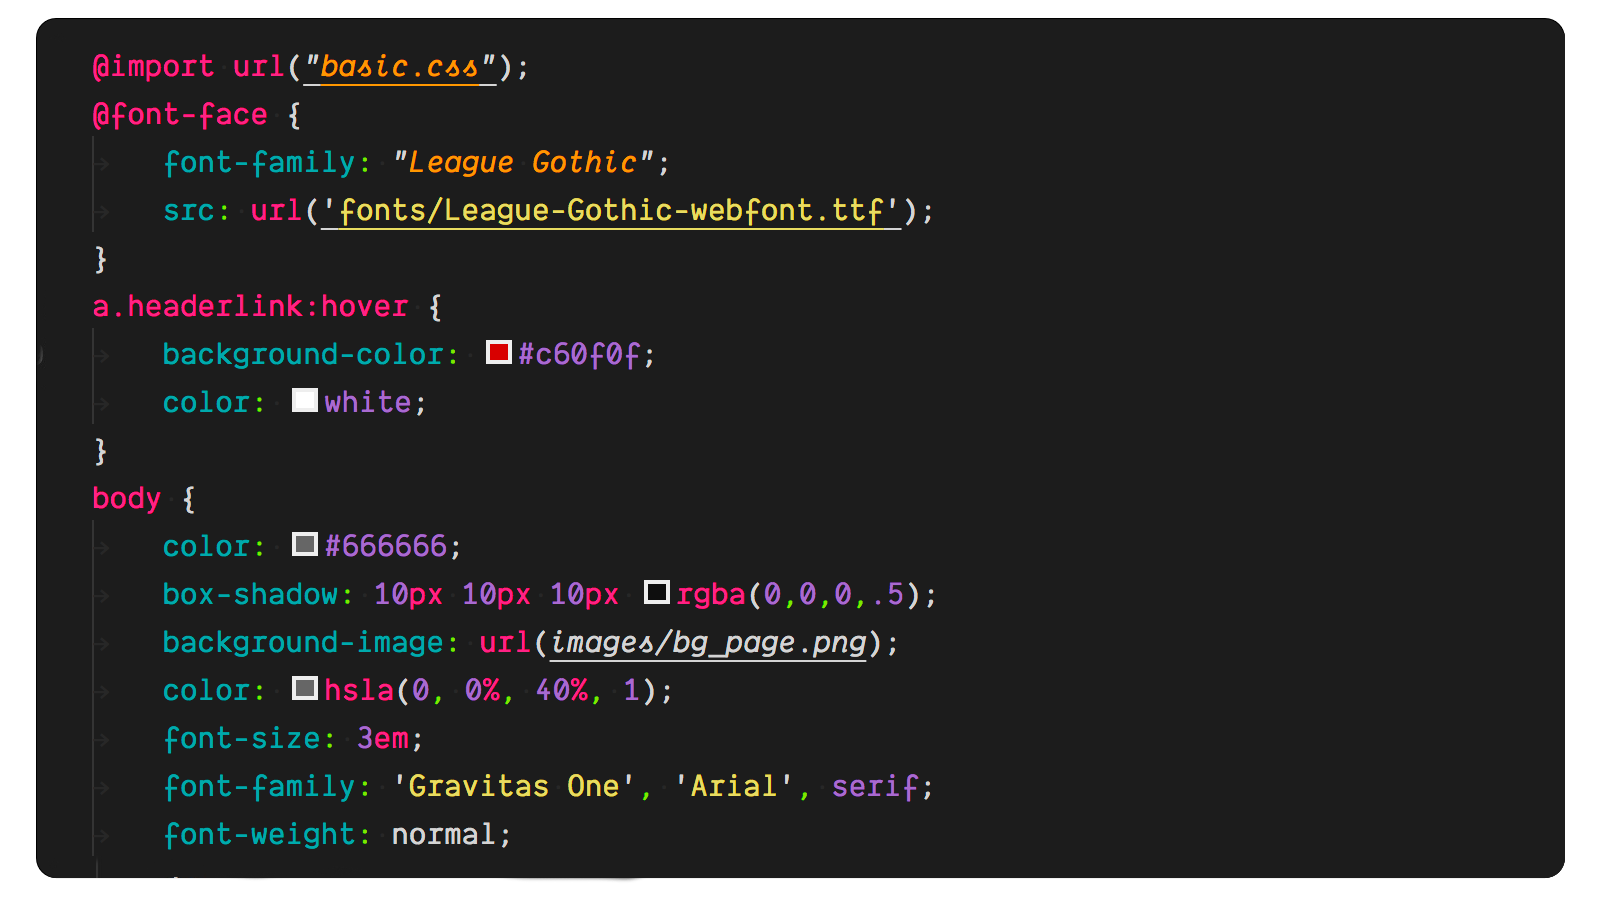
Task: Follow the "basic.css" import link
Action: pyautogui.click(x=400, y=67)
